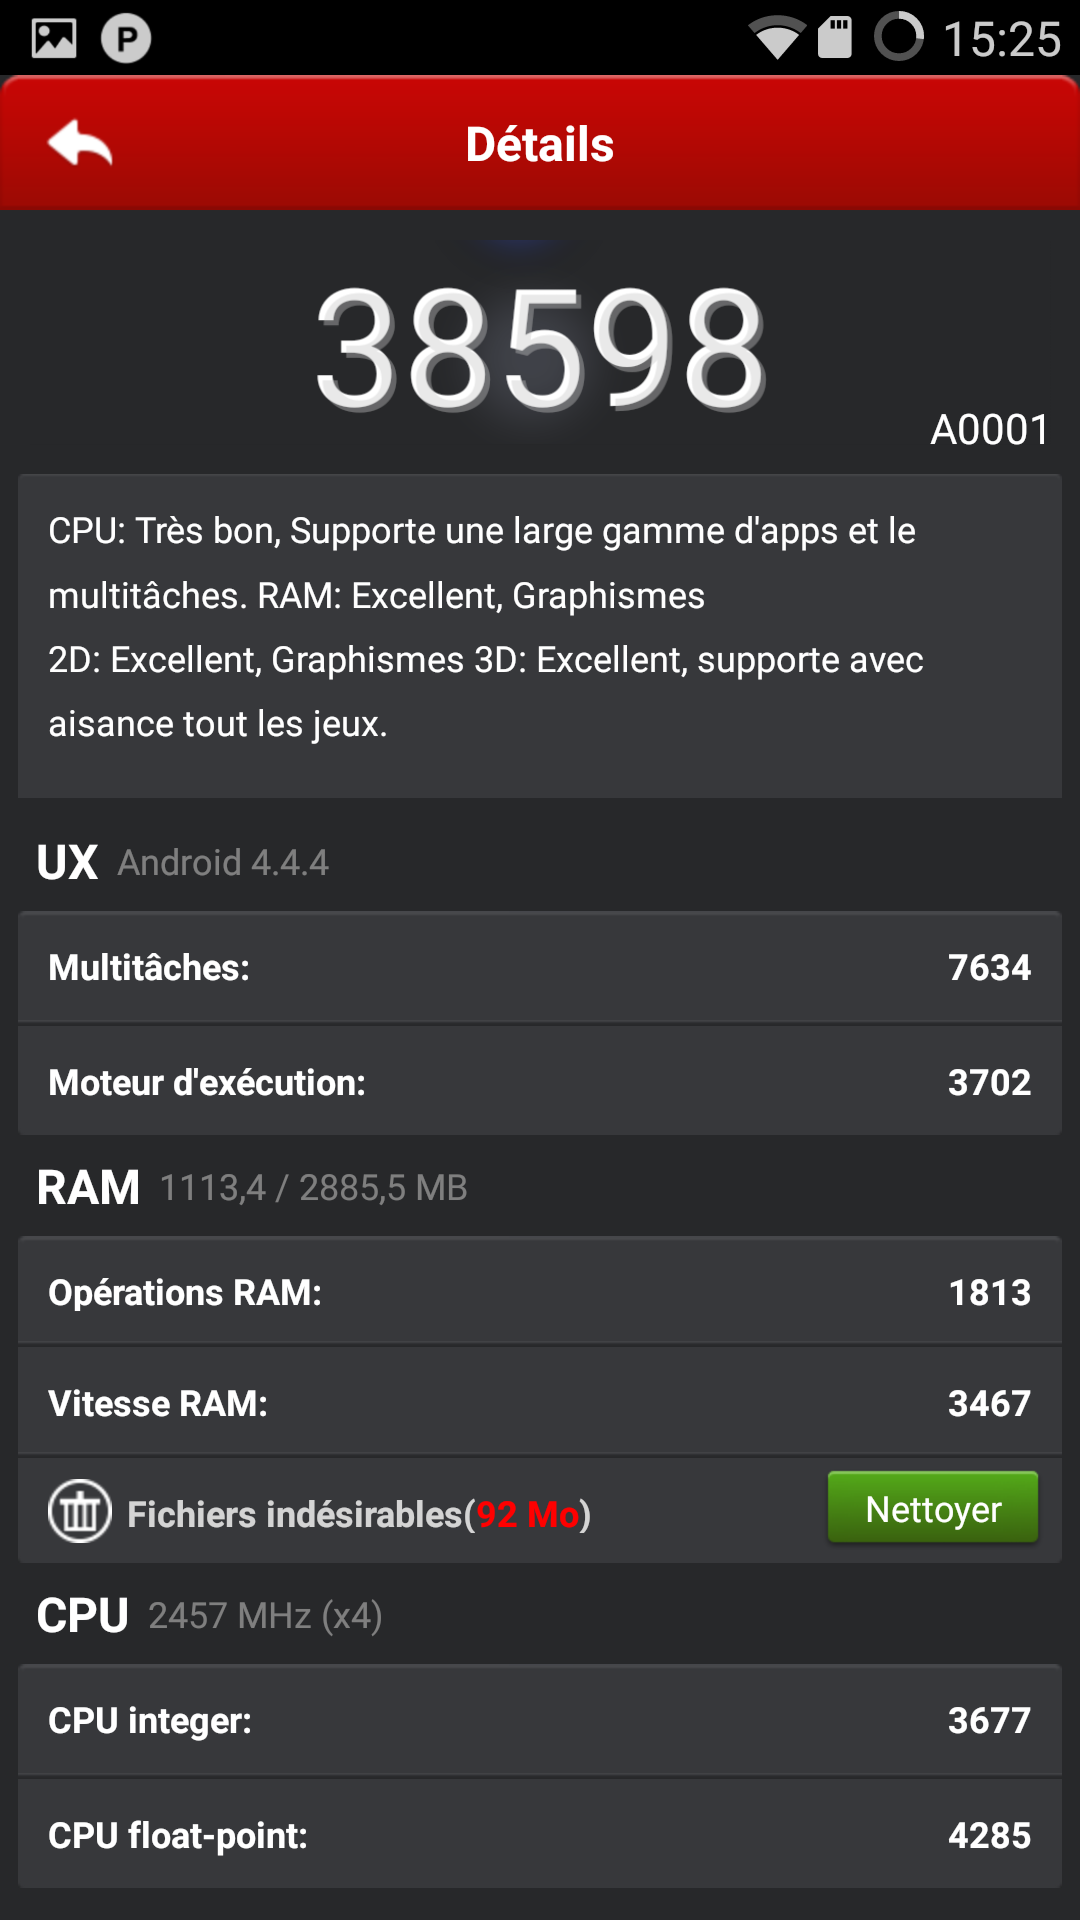Tap the Wi-Fi status icon
The width and height of the screenshot is (1080, 1920).
[x=777, y=39]
